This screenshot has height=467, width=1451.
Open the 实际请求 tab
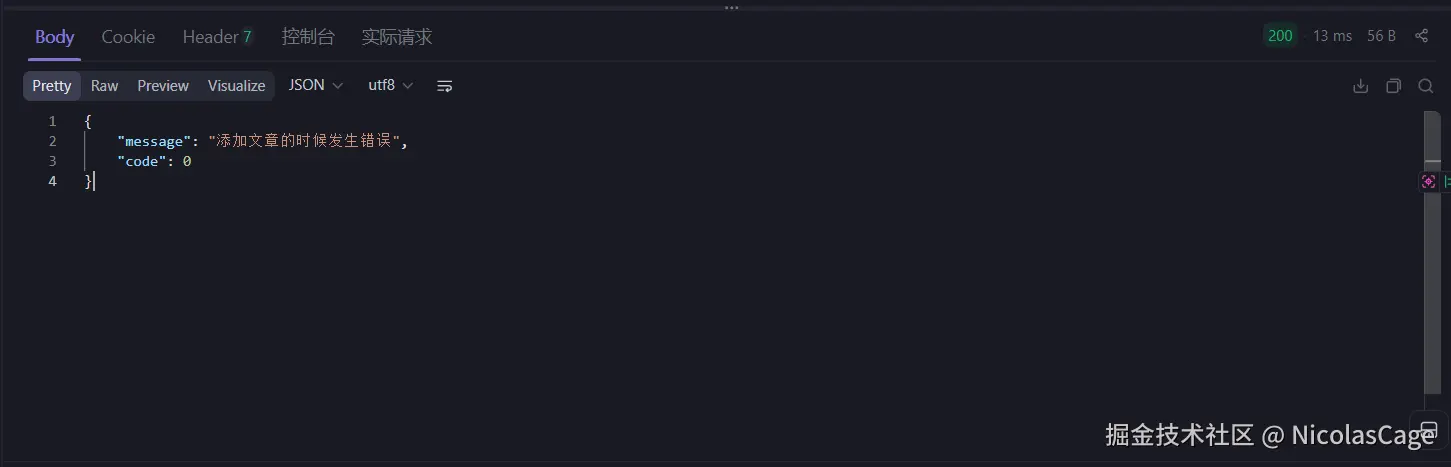coord(397,37)
